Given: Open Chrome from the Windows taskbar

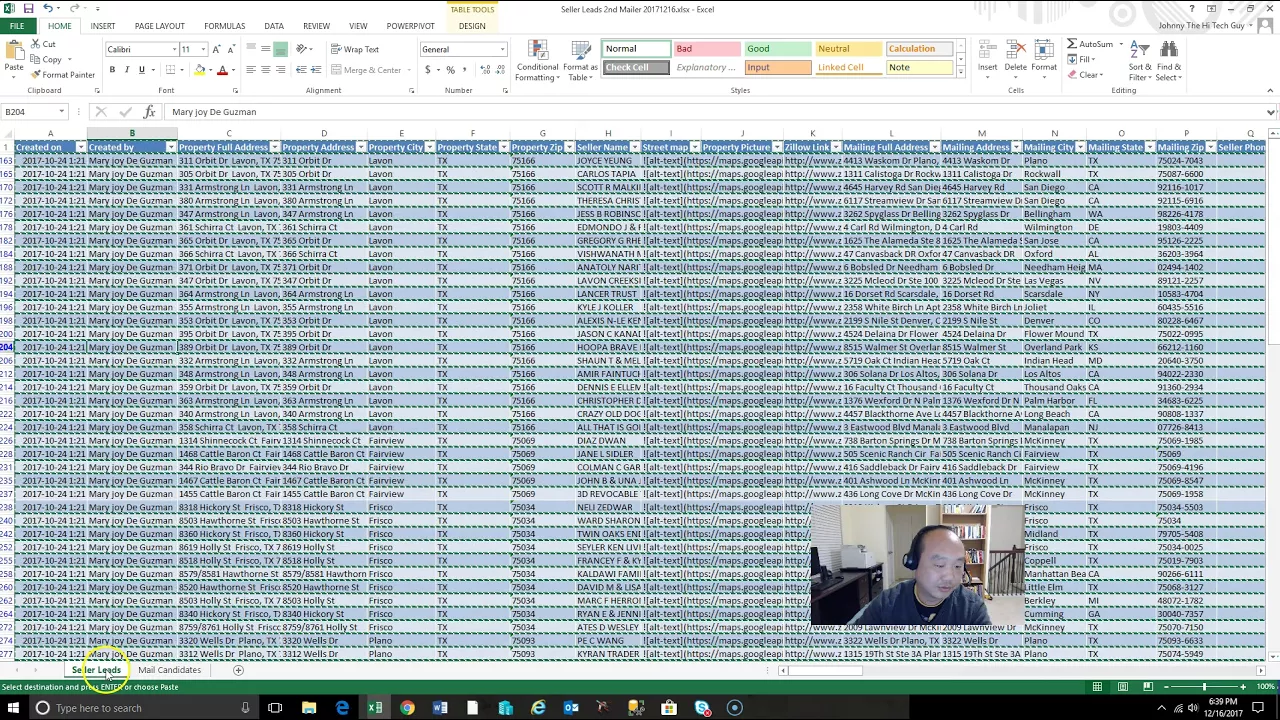Looking at the screenshot, I should click(407, 708).
